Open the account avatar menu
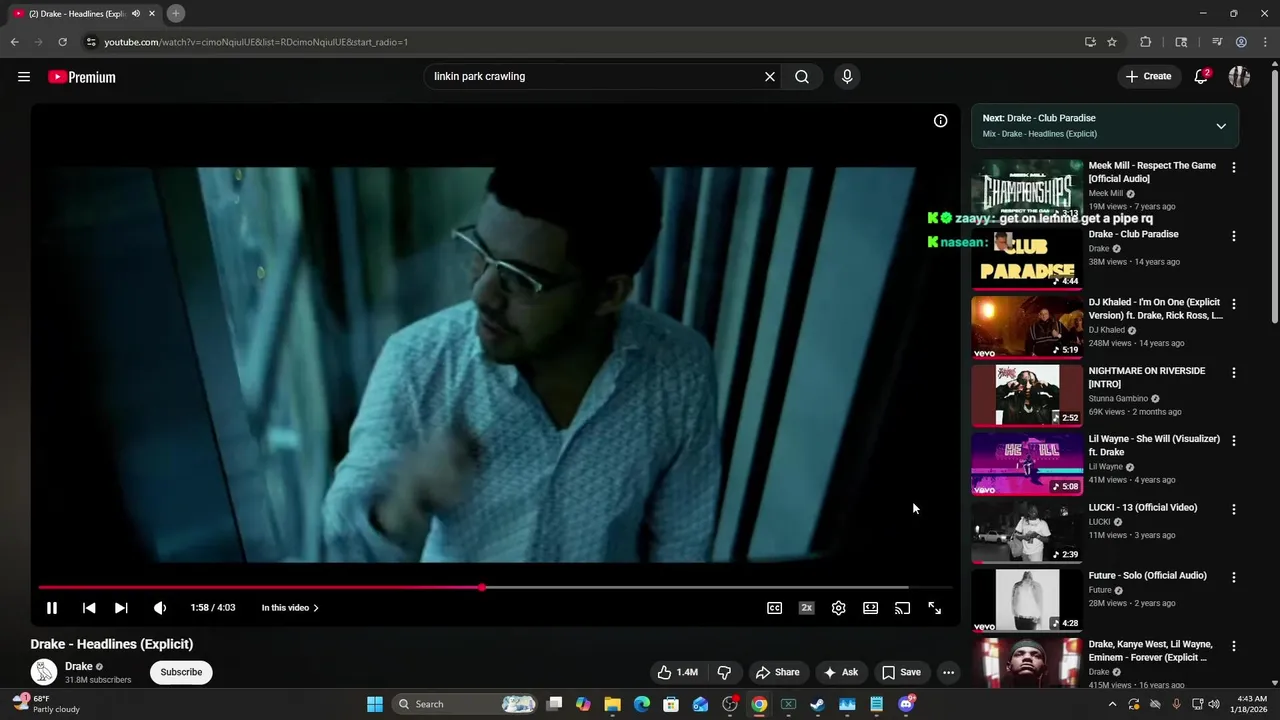This screenshot has height=720, width=1280. [1239, 77]
